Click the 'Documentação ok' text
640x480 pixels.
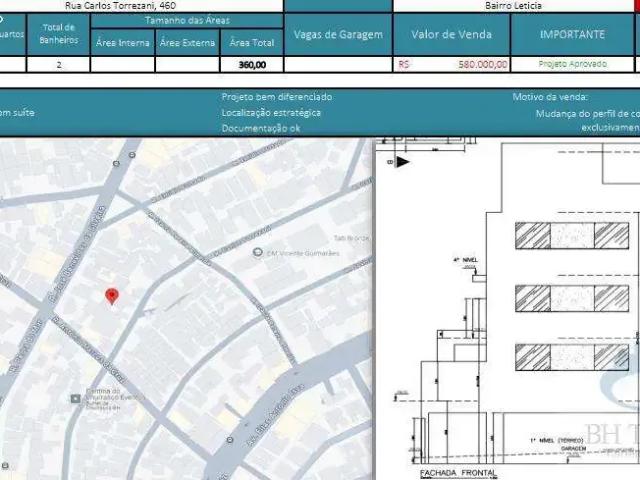point(261,128)
